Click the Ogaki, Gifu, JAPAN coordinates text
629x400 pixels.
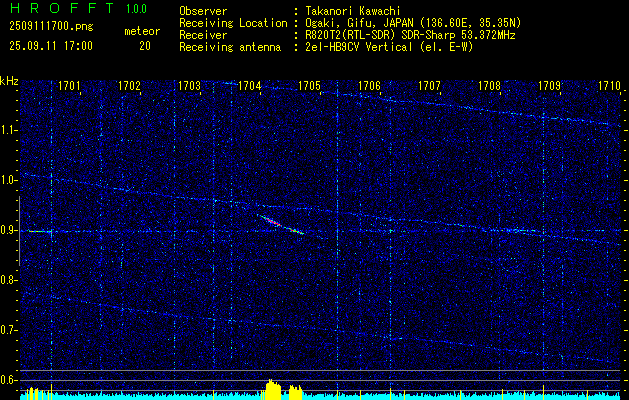pos(413,23)
